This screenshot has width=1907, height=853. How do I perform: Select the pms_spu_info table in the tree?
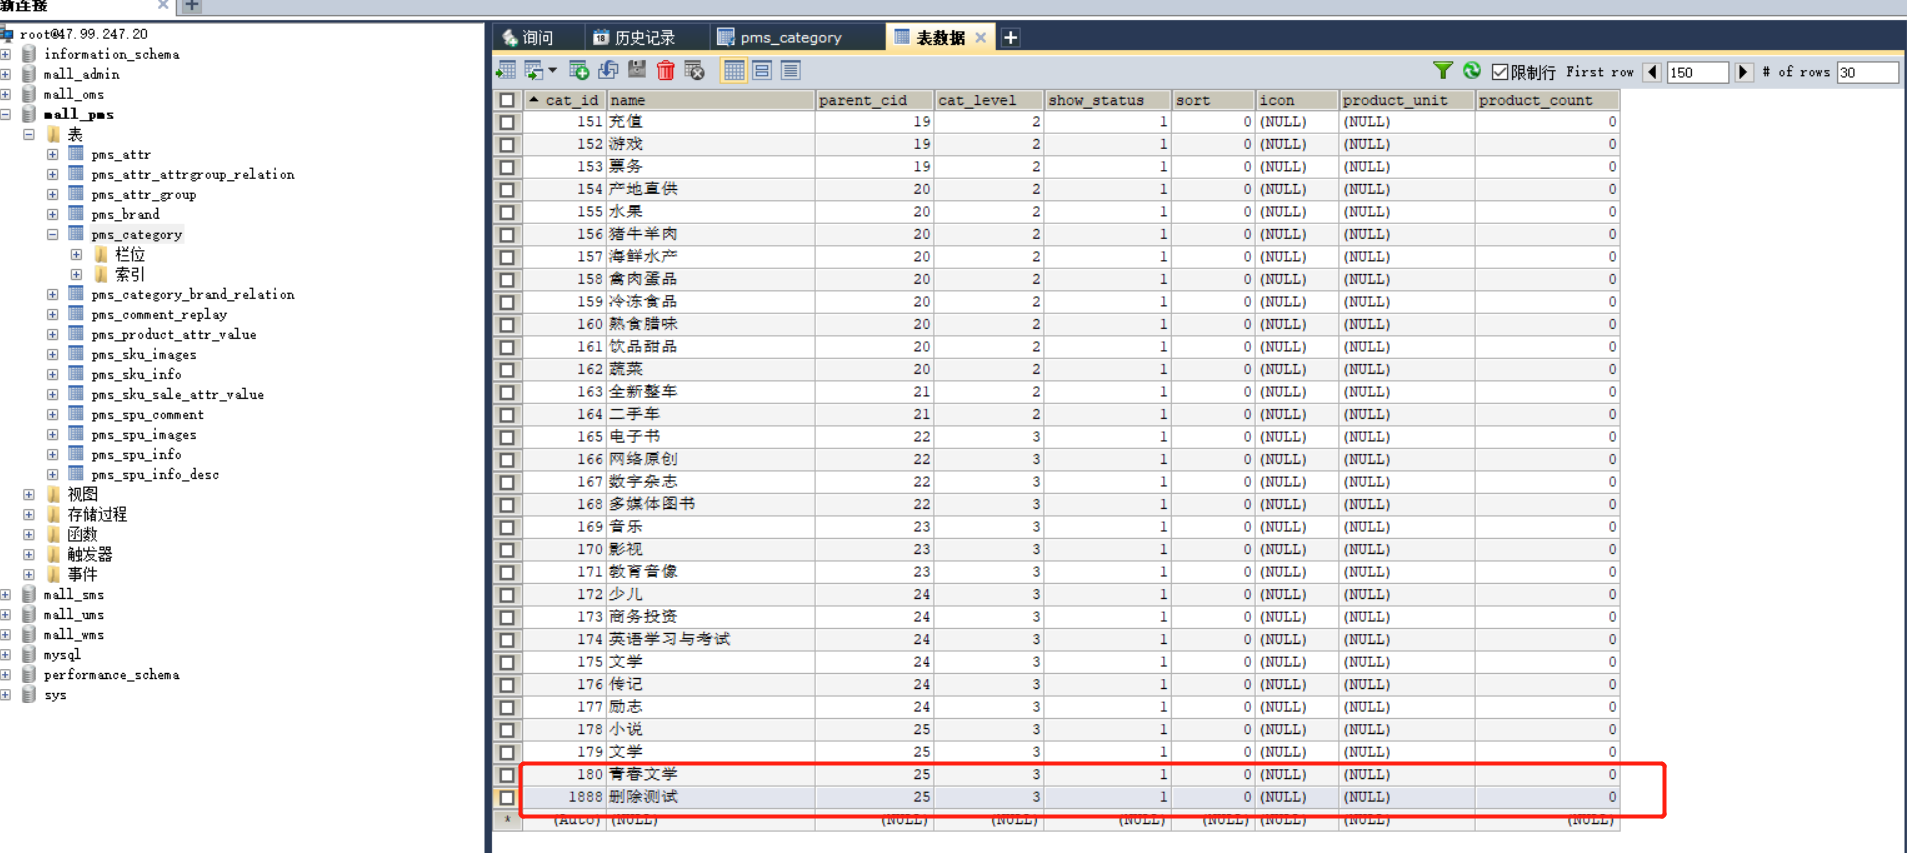(x=136, y=454)
